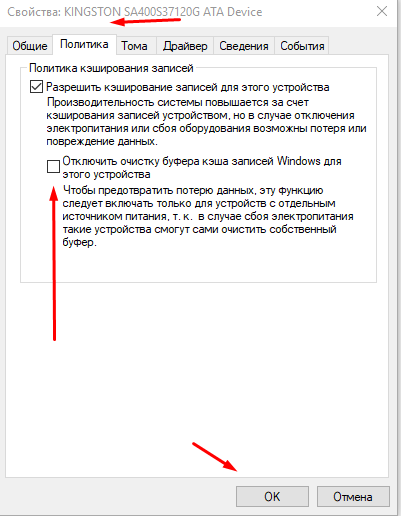The width and height of the screenshot is (401, 516).
Task: Open the Драйвер tab
Action: (x=185, y=46)
